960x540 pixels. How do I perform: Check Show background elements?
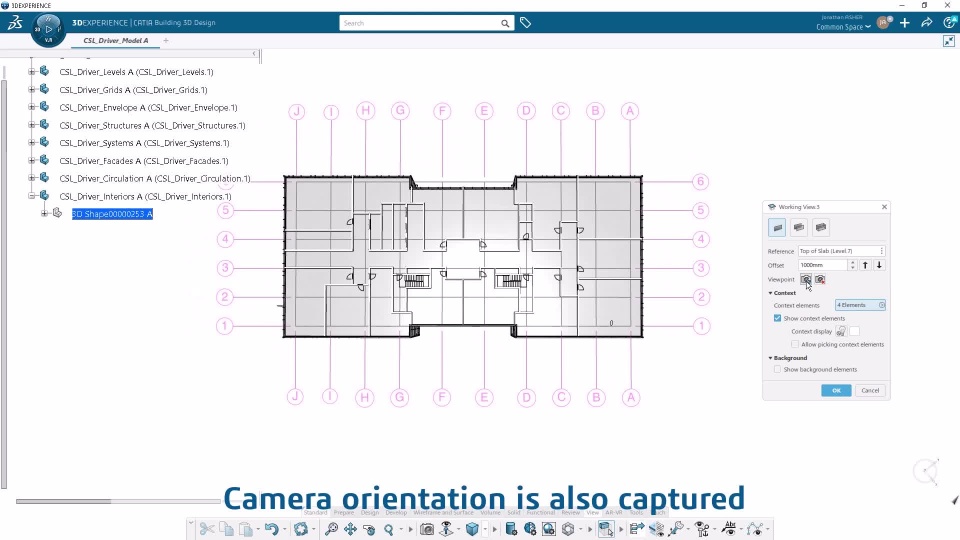click(777, 370)
